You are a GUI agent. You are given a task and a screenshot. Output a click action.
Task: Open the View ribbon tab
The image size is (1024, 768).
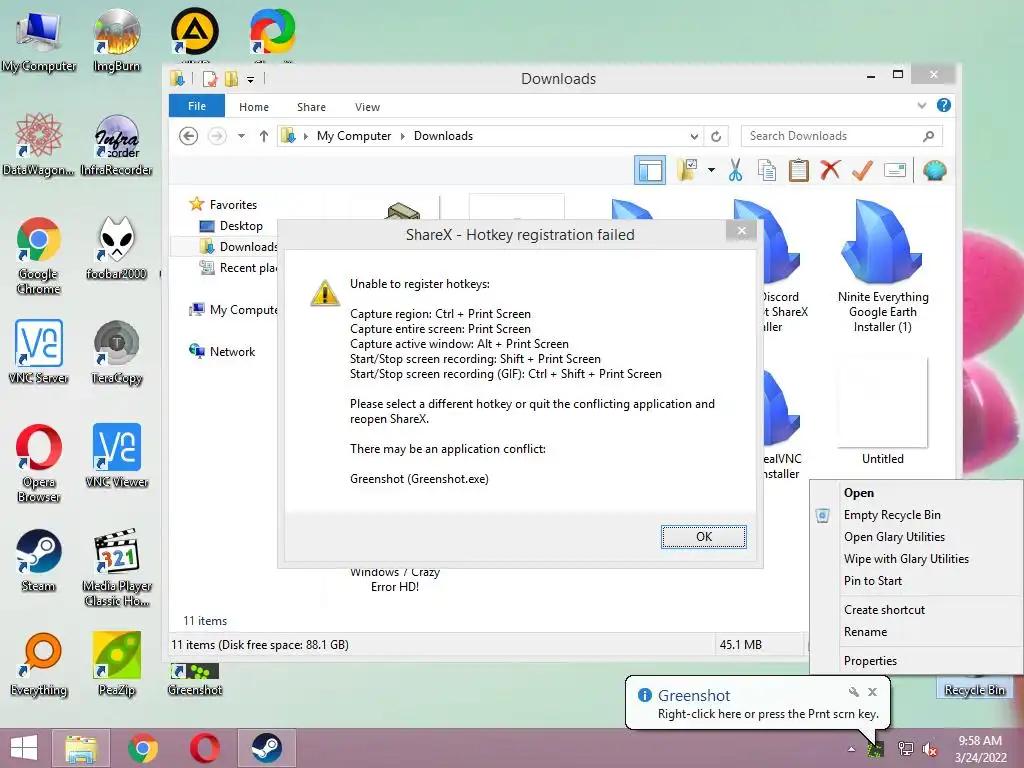click(367, 107)
